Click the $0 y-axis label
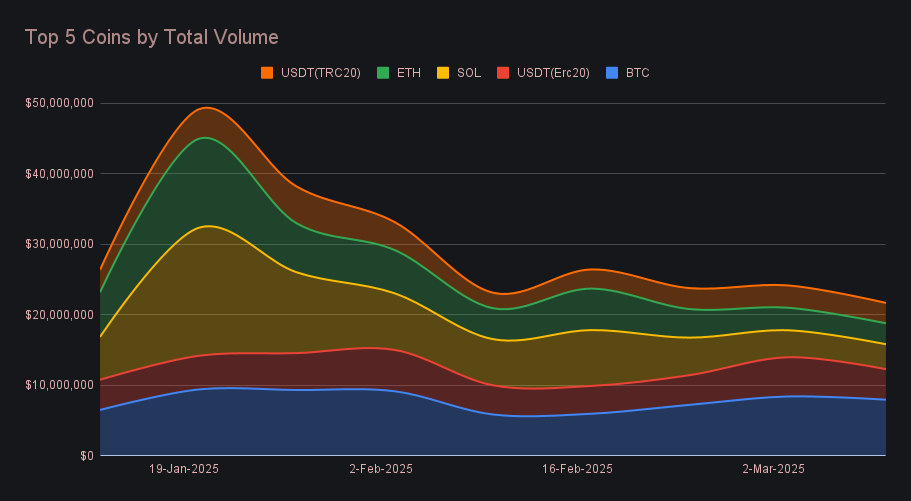This screenshot has width=911, height=501. click(x=87, y=456)
